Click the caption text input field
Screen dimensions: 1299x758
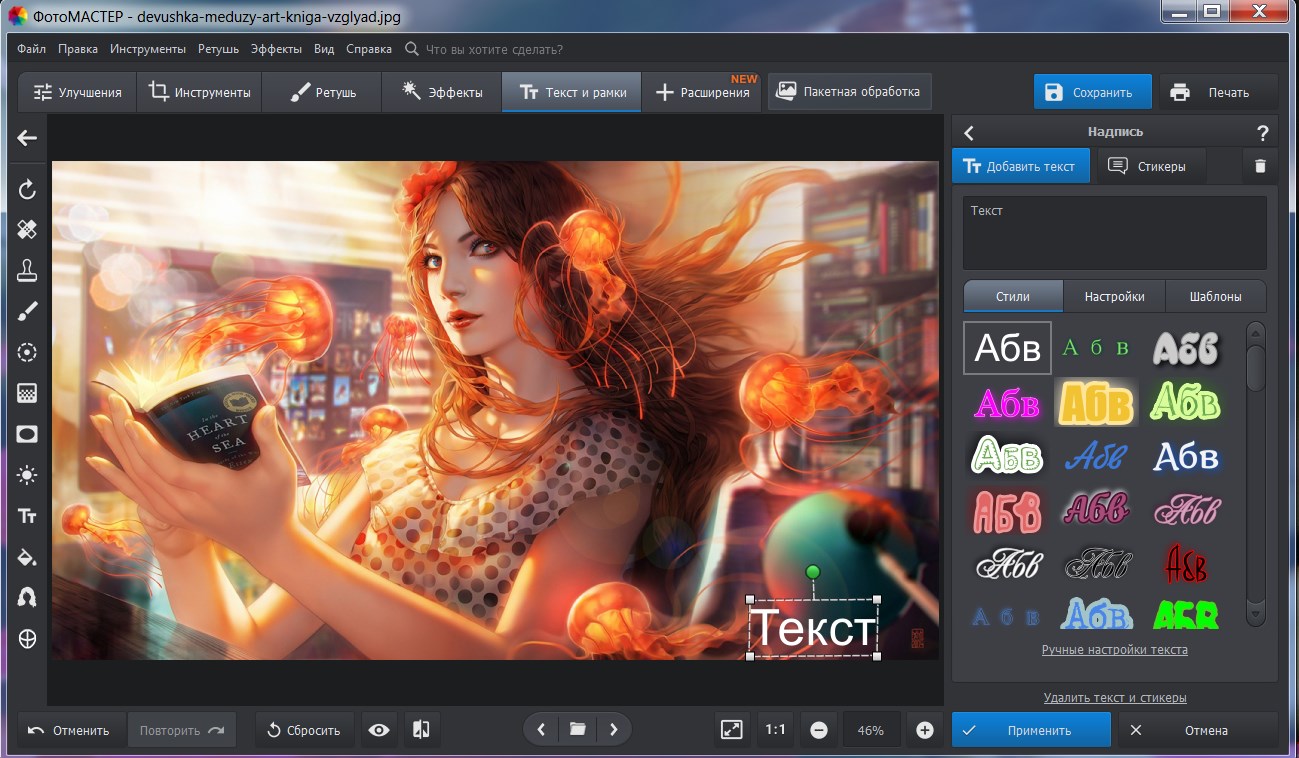pos(1114,233)
